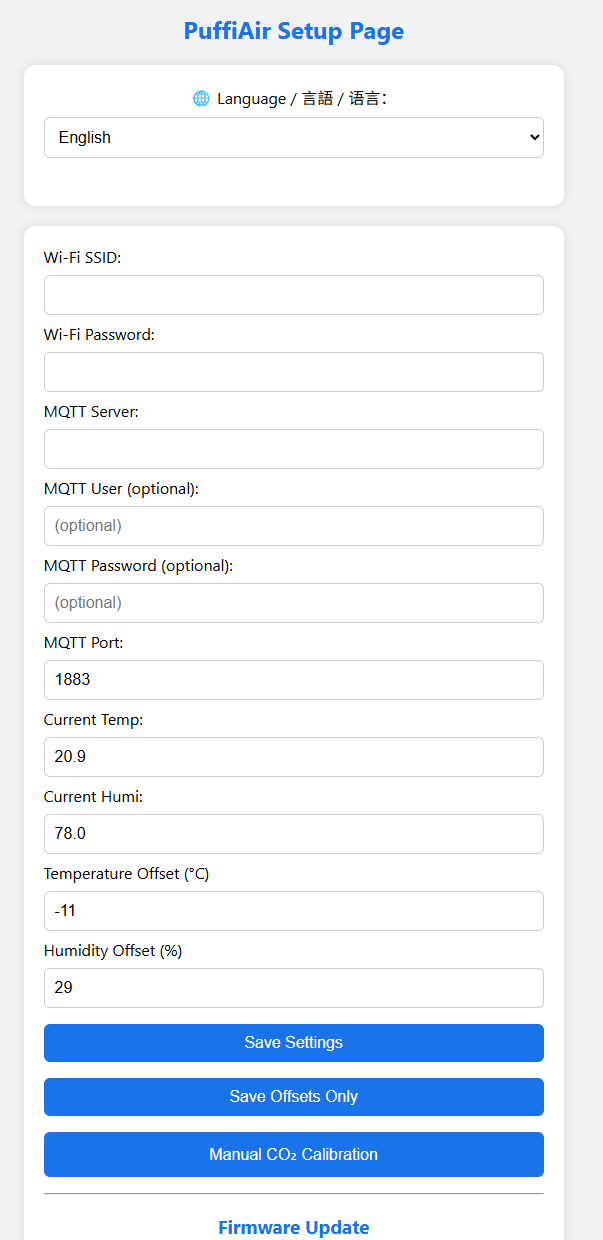
Task: Focus the MQTT User optional field
Action: point(294,526)
